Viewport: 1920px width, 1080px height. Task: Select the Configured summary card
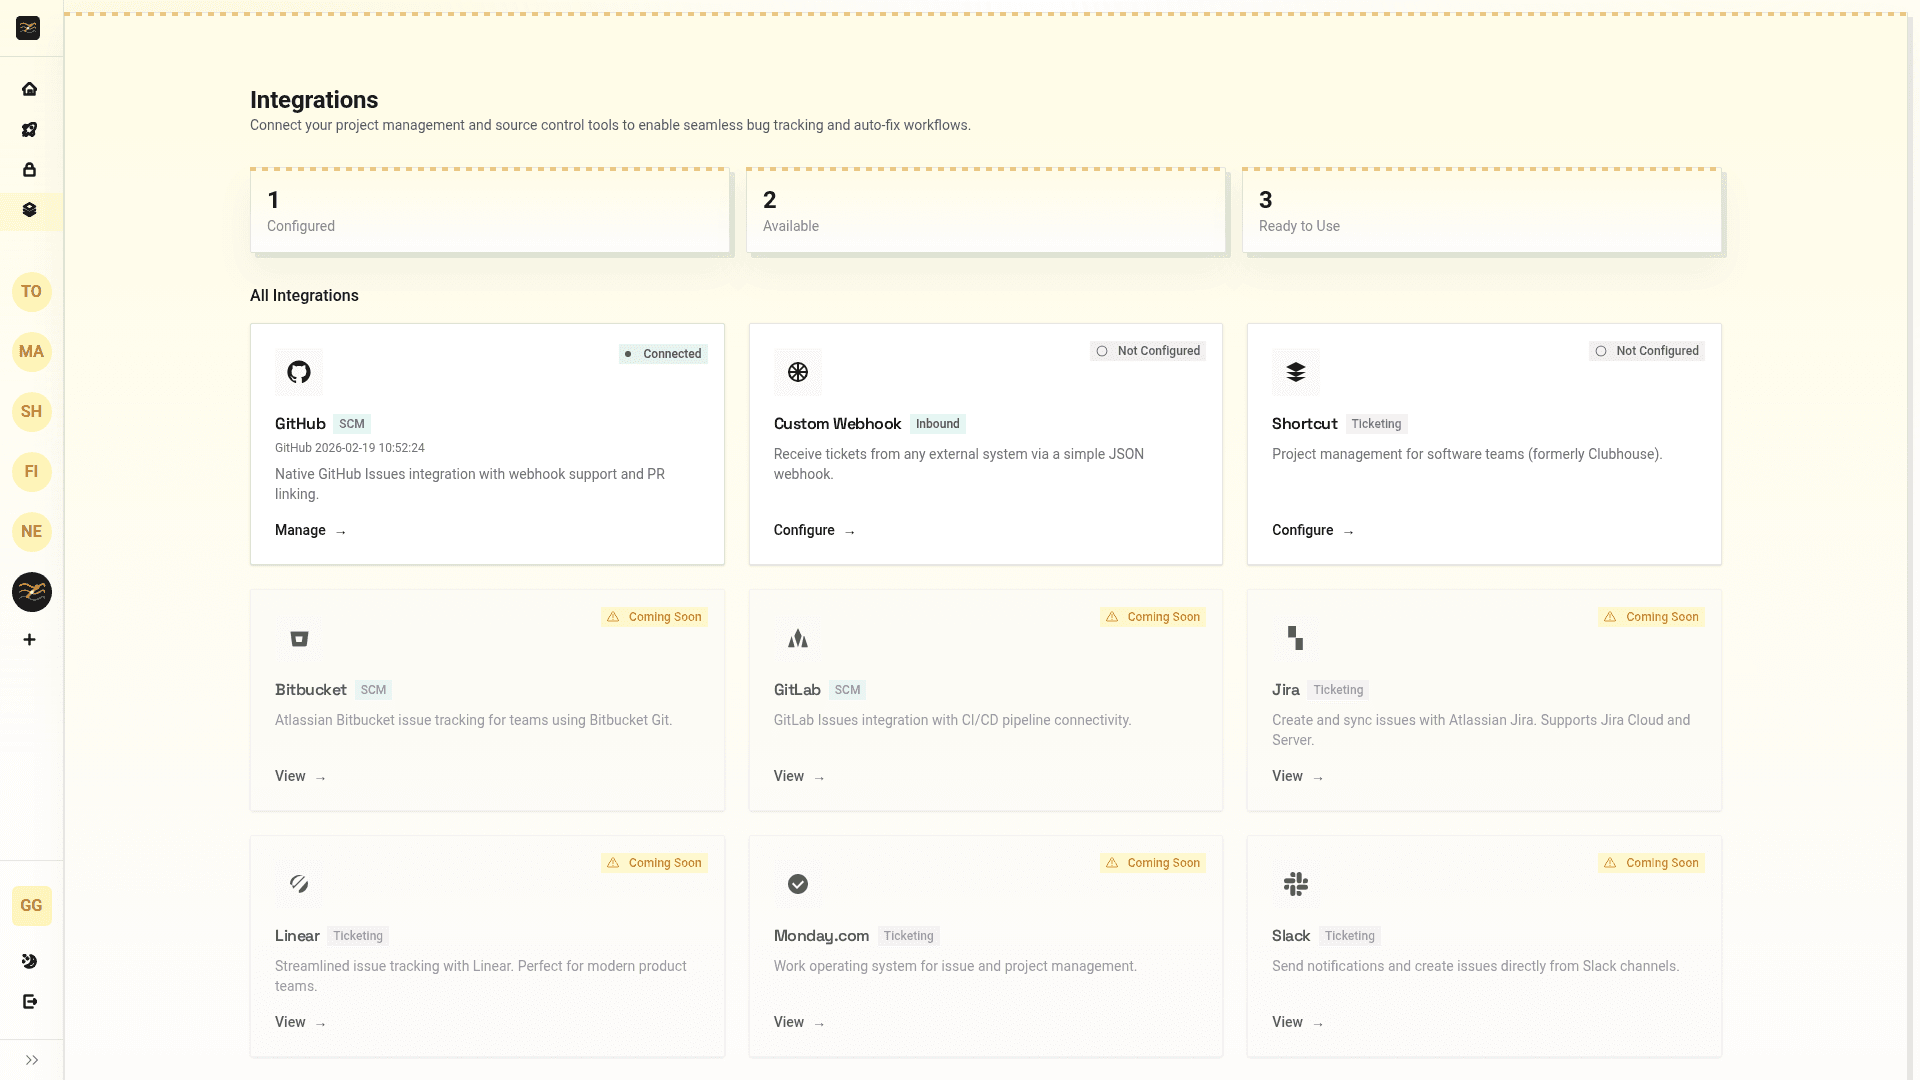489,211
